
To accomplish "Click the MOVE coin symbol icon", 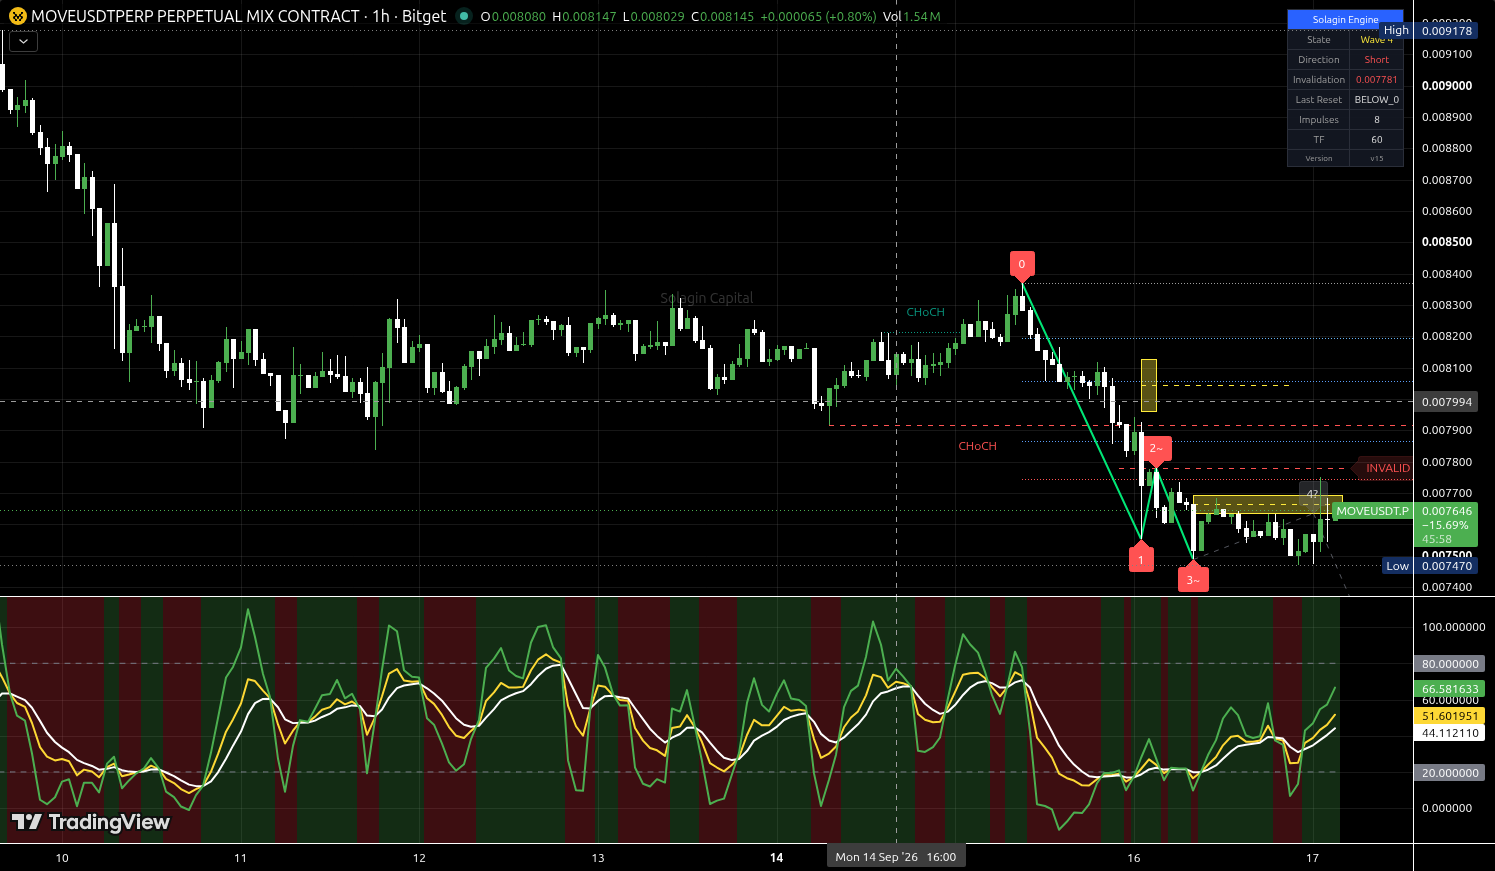I will click(16, 16).
